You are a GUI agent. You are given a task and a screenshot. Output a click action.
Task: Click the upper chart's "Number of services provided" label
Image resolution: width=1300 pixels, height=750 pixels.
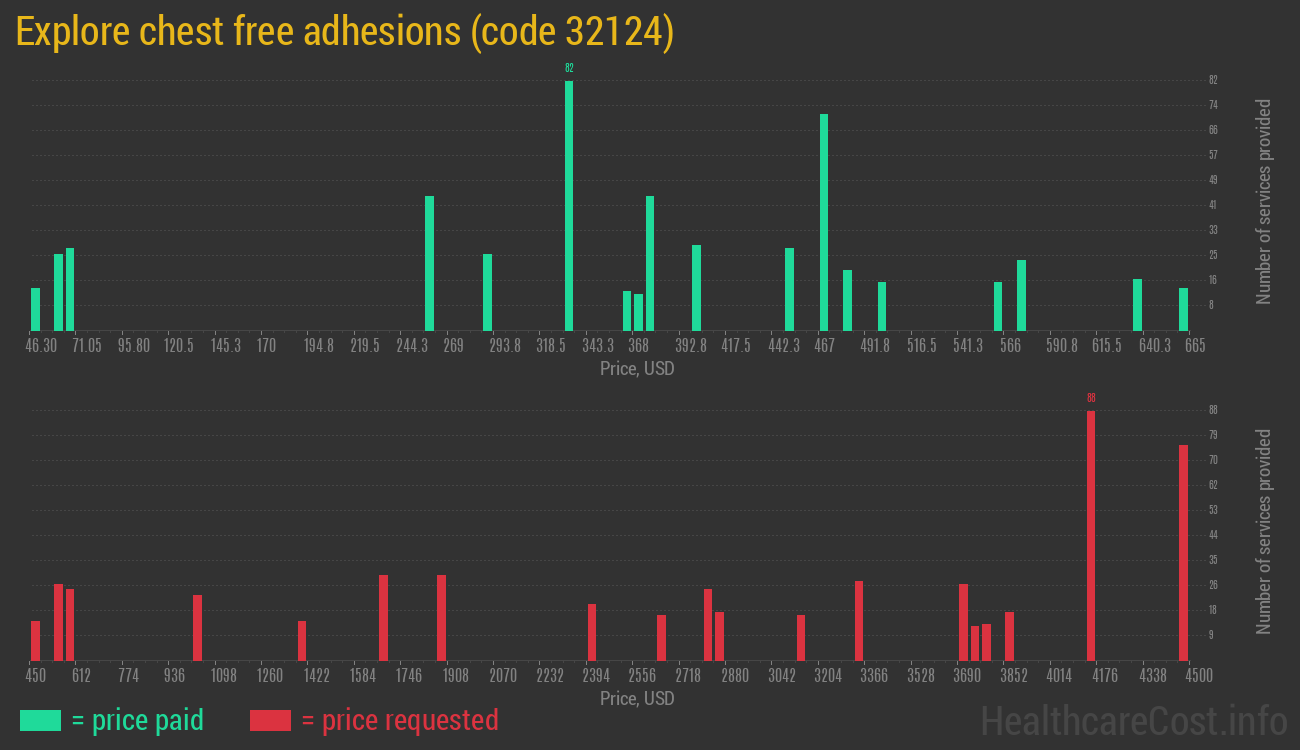1264,201
